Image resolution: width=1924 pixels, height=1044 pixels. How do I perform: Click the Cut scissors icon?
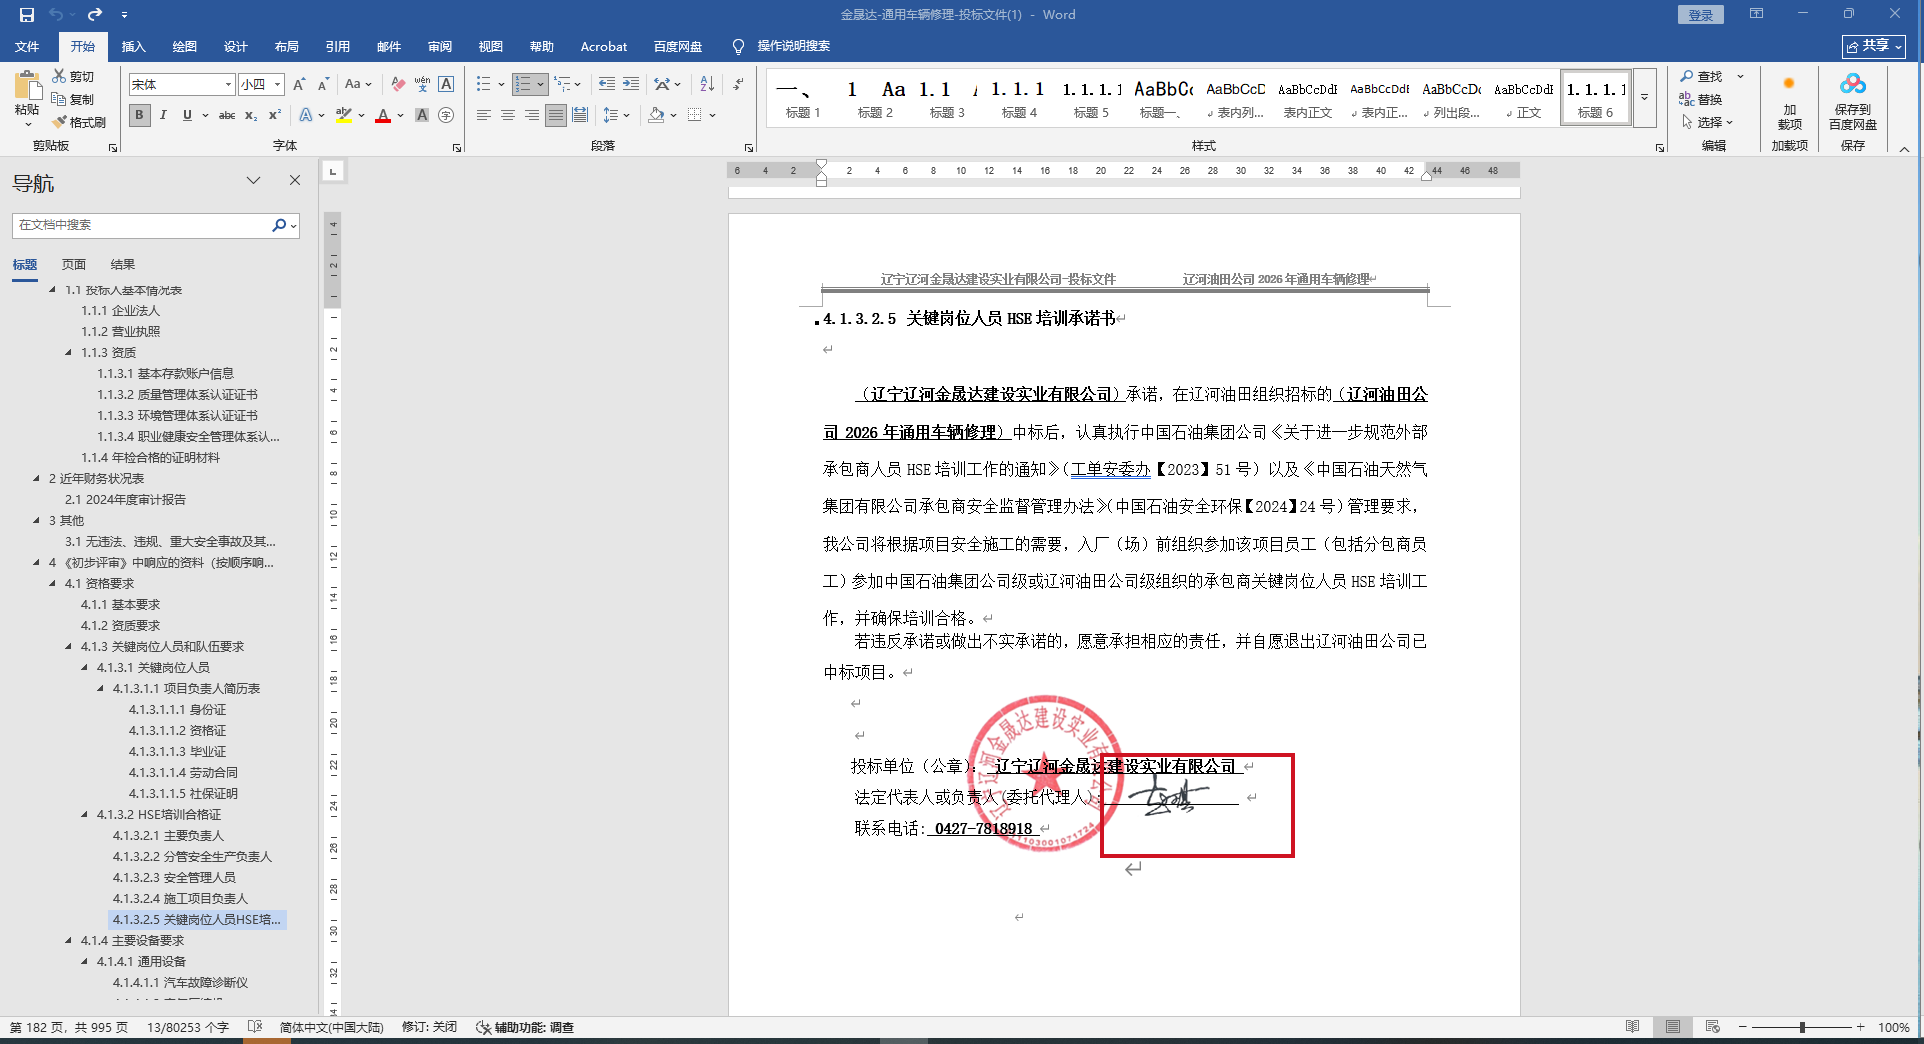coord(59,76)
